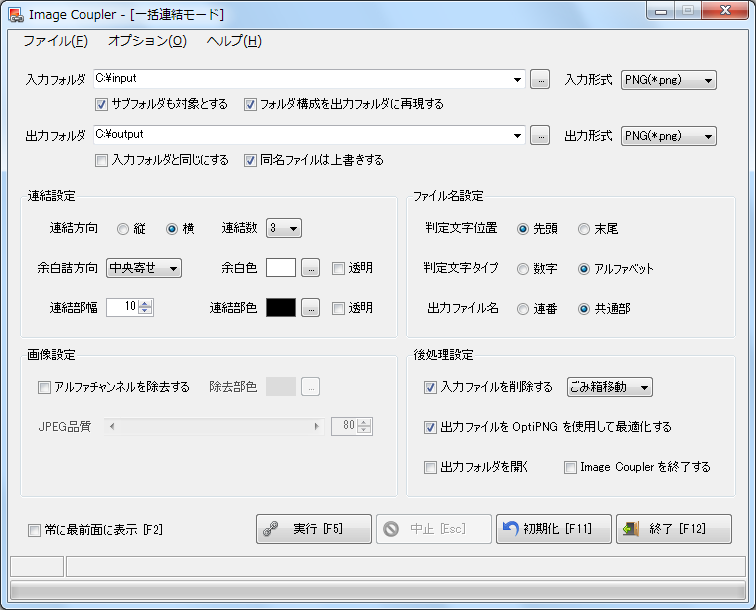Enable サブフォルダも対象とする checkbox

click(x=101, y=104)
